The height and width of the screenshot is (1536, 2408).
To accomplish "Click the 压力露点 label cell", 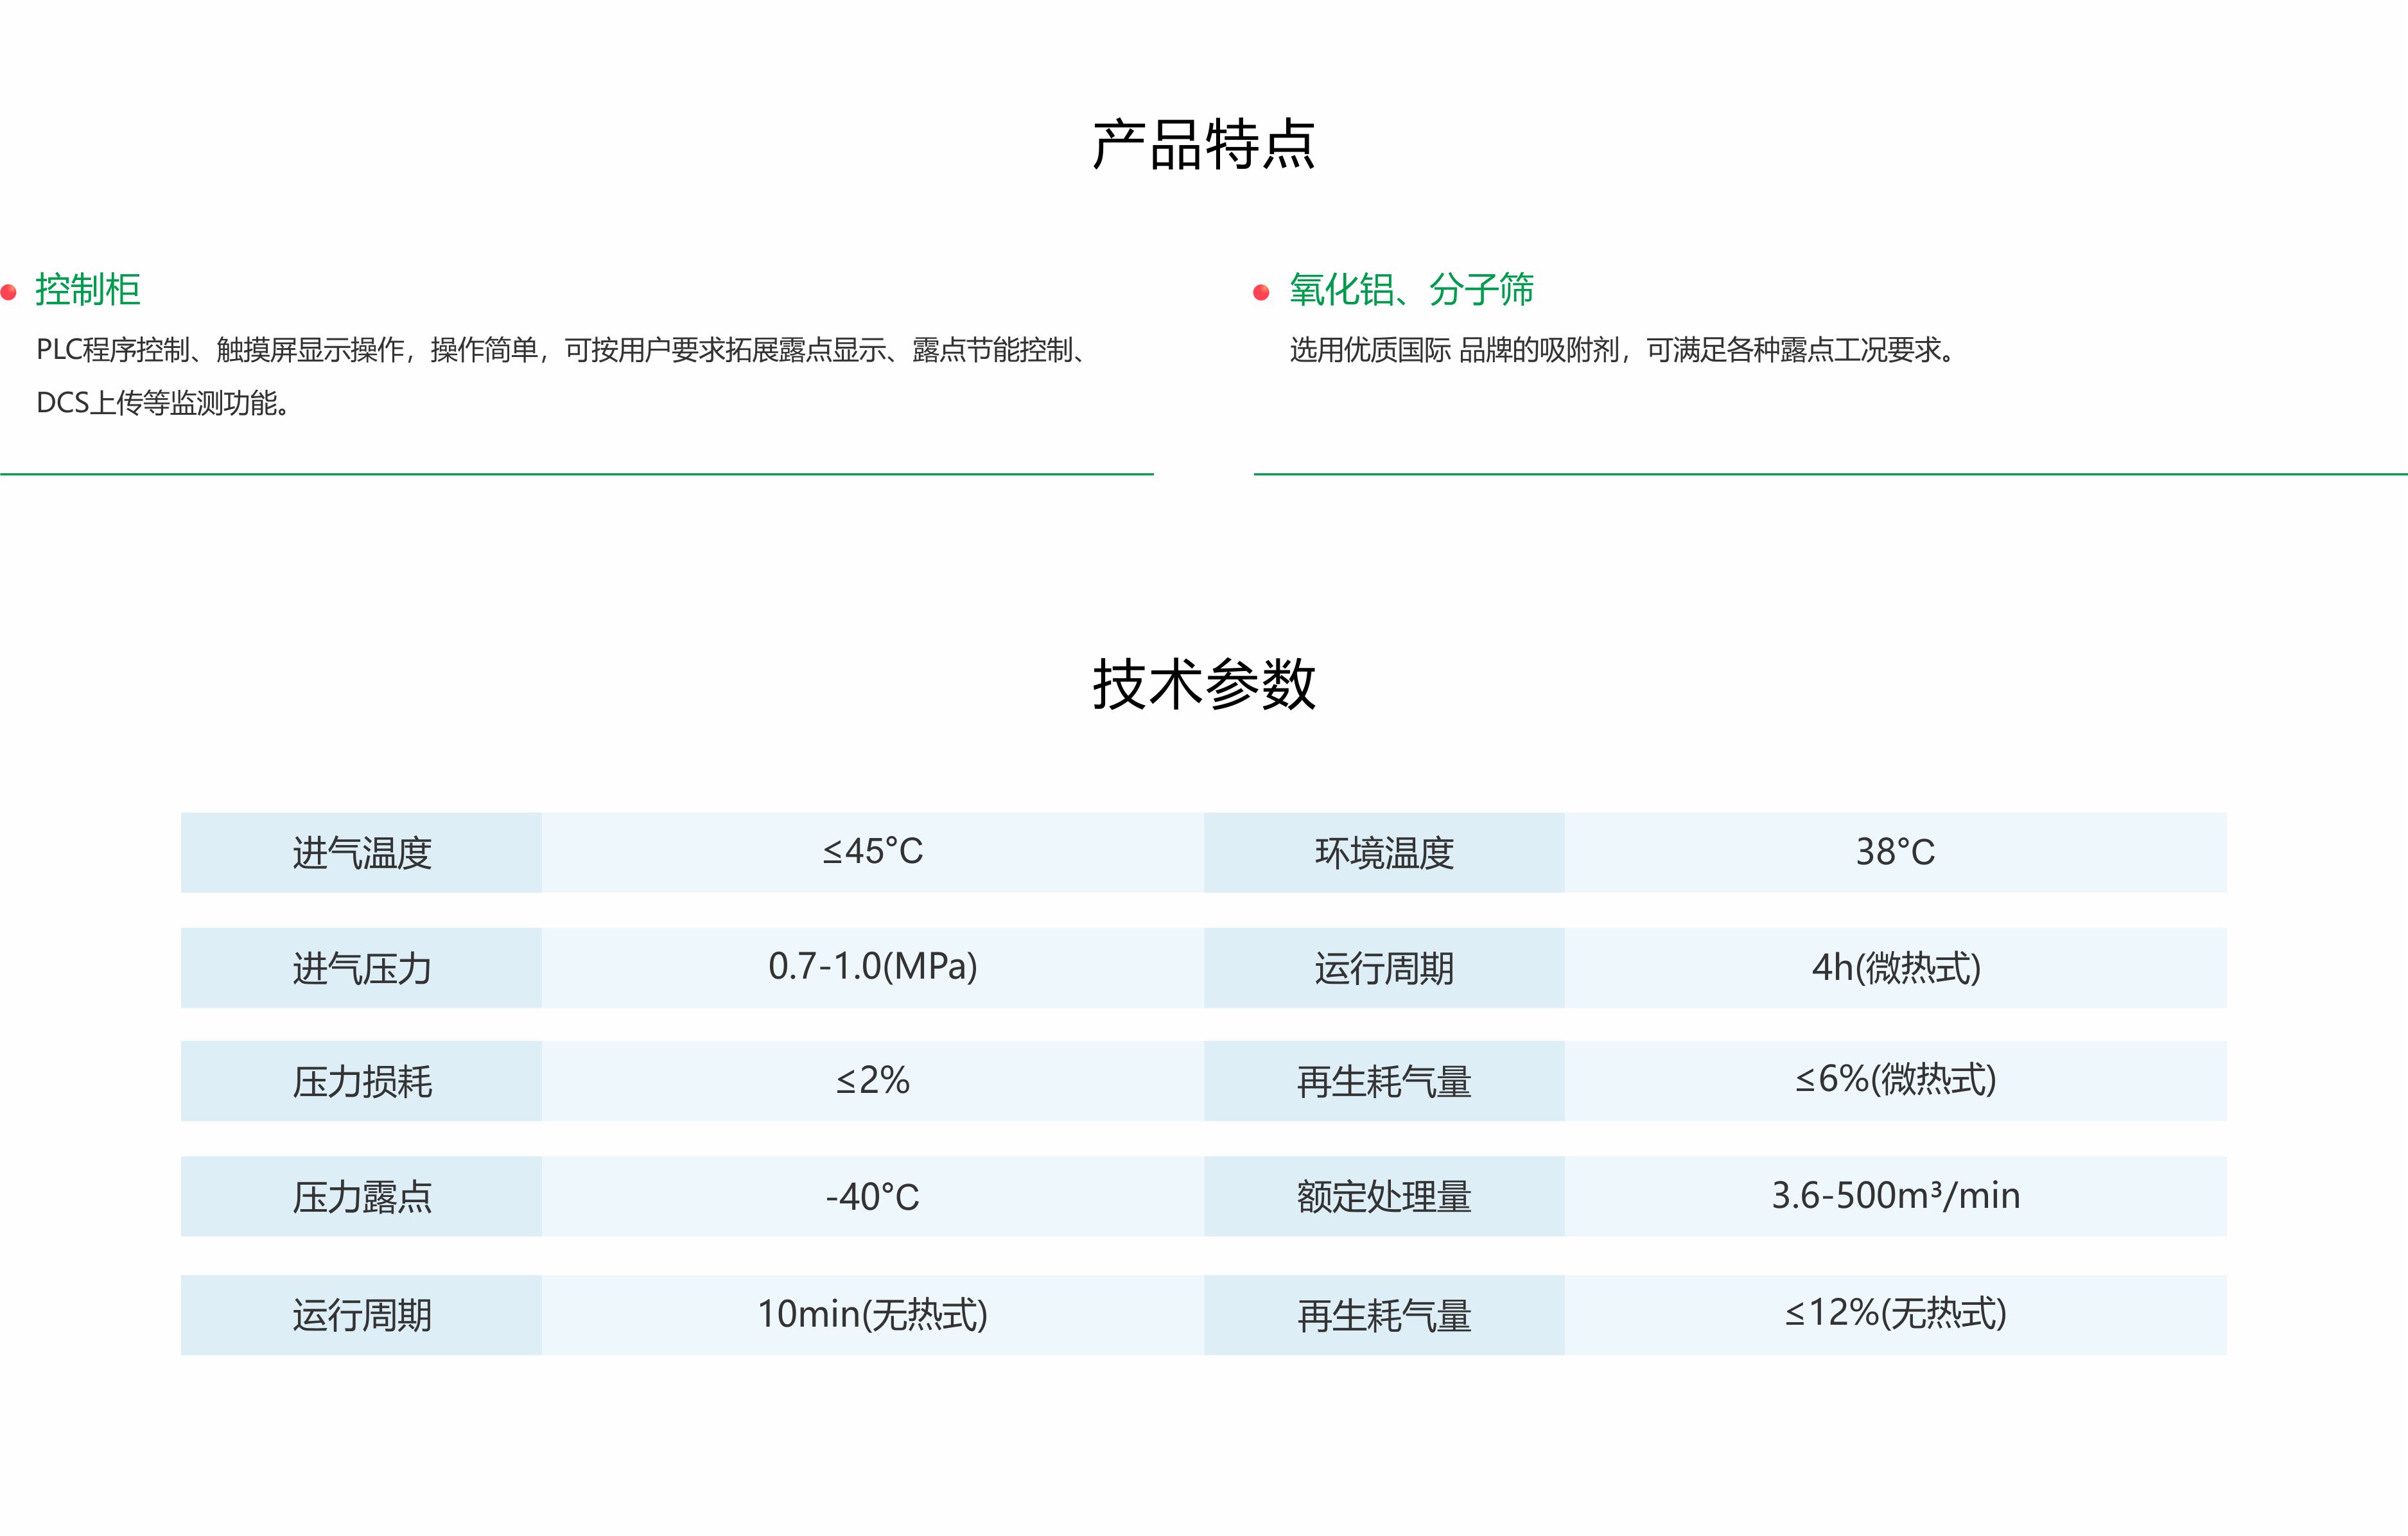I will click(361, 1197).
